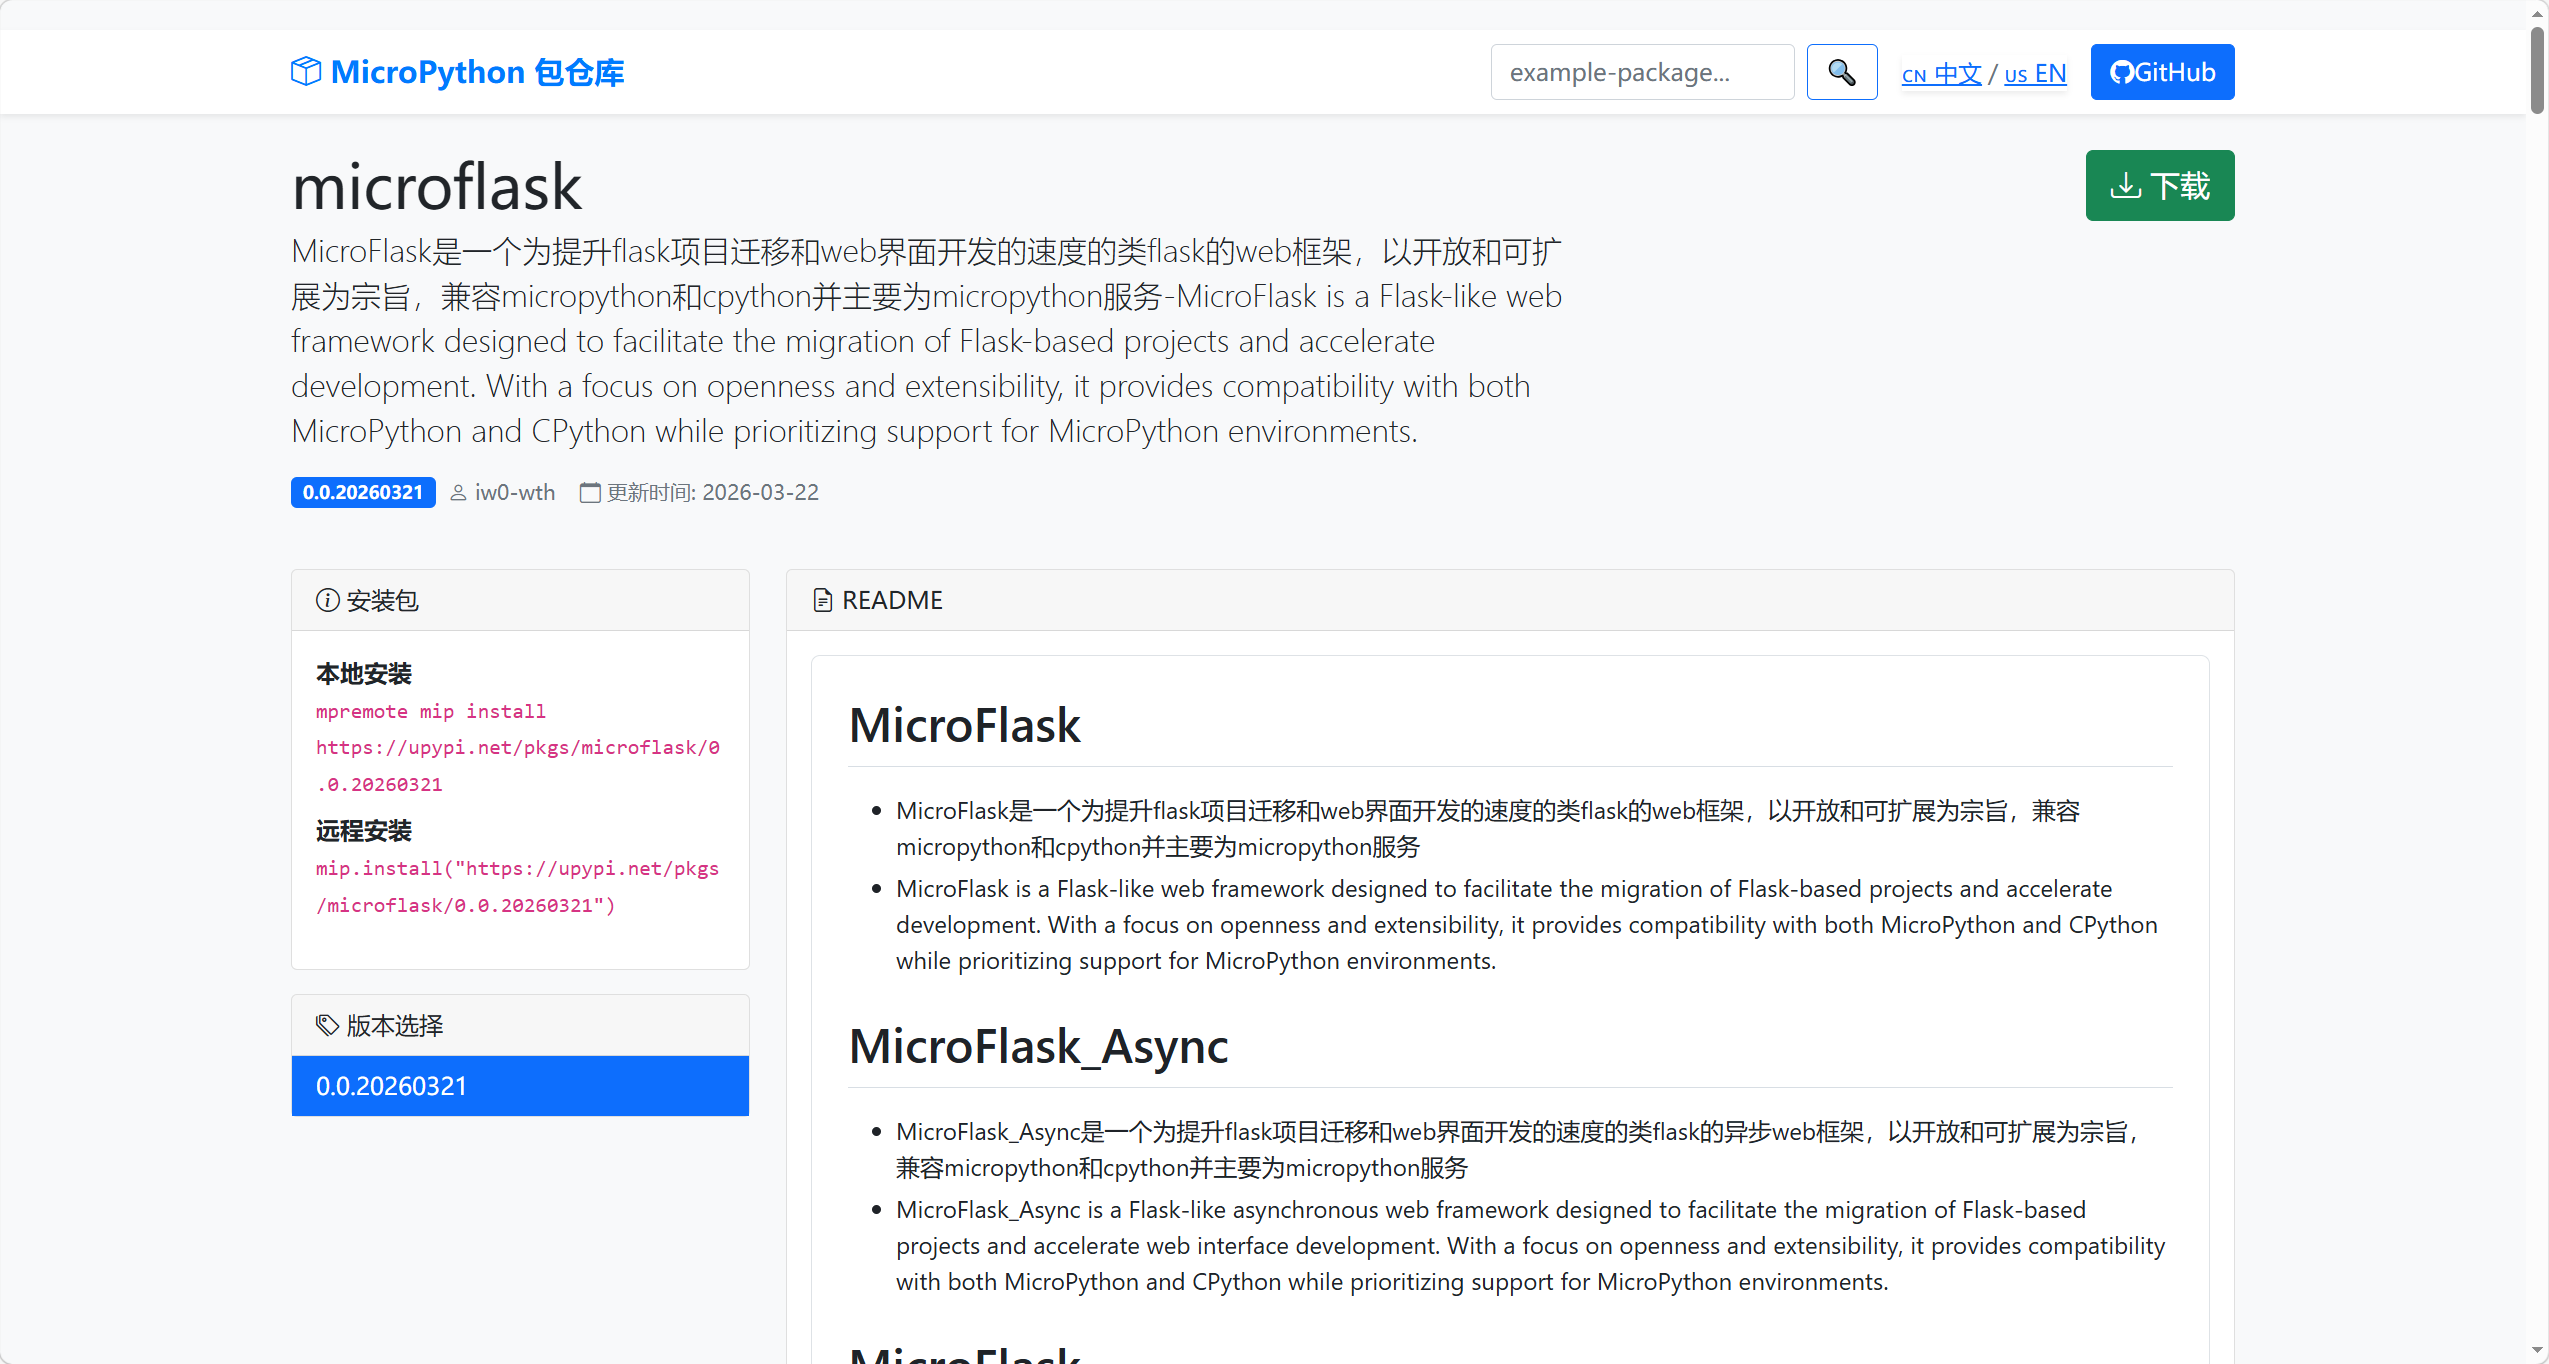Click the document icon next to README
2549x1364 pixels.
(822, 600)
